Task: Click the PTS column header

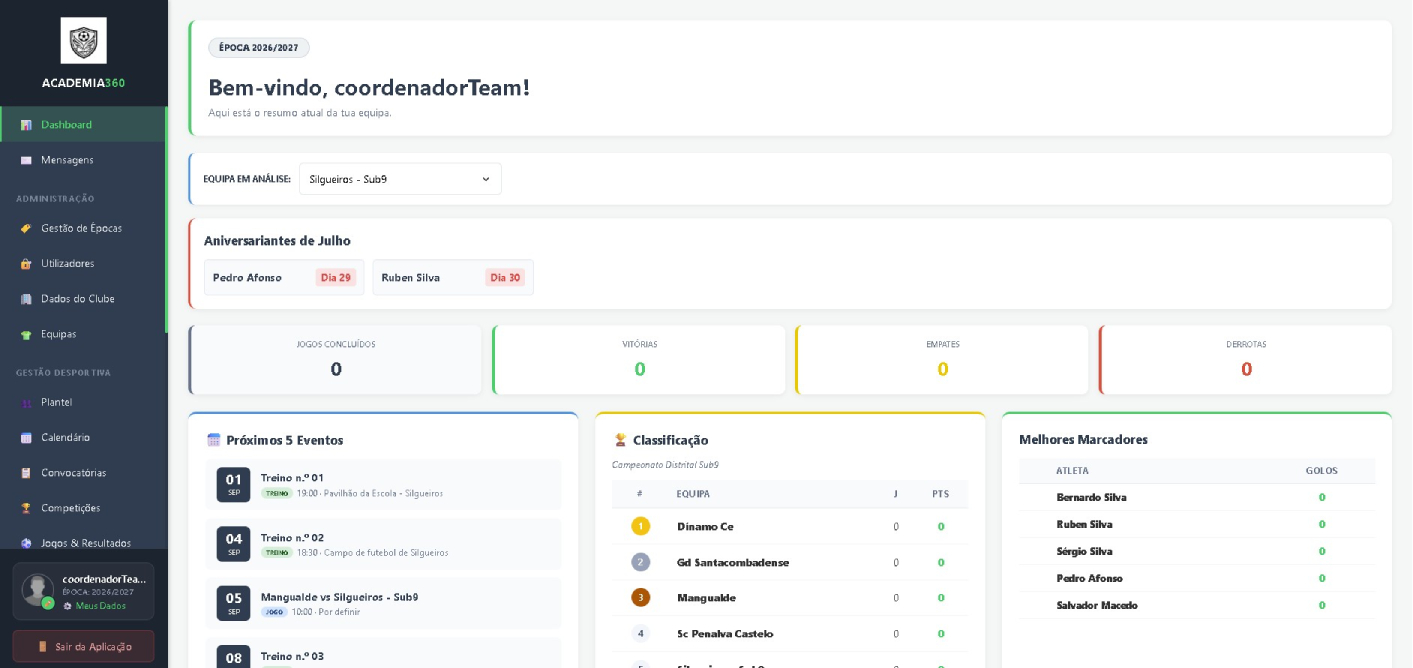Action: [x=940, y=494]
